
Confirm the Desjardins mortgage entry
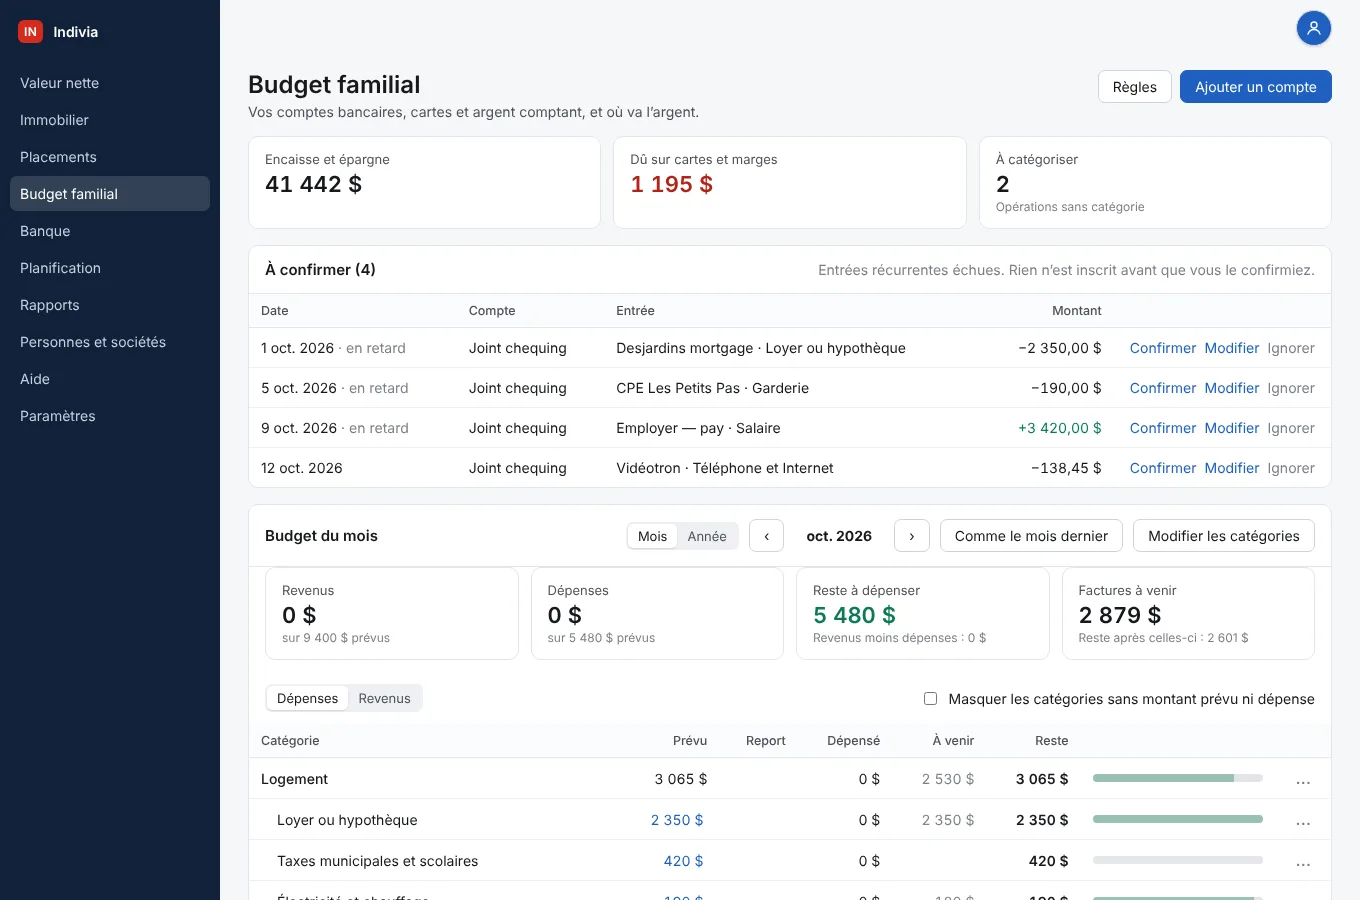pos(1163,348)
